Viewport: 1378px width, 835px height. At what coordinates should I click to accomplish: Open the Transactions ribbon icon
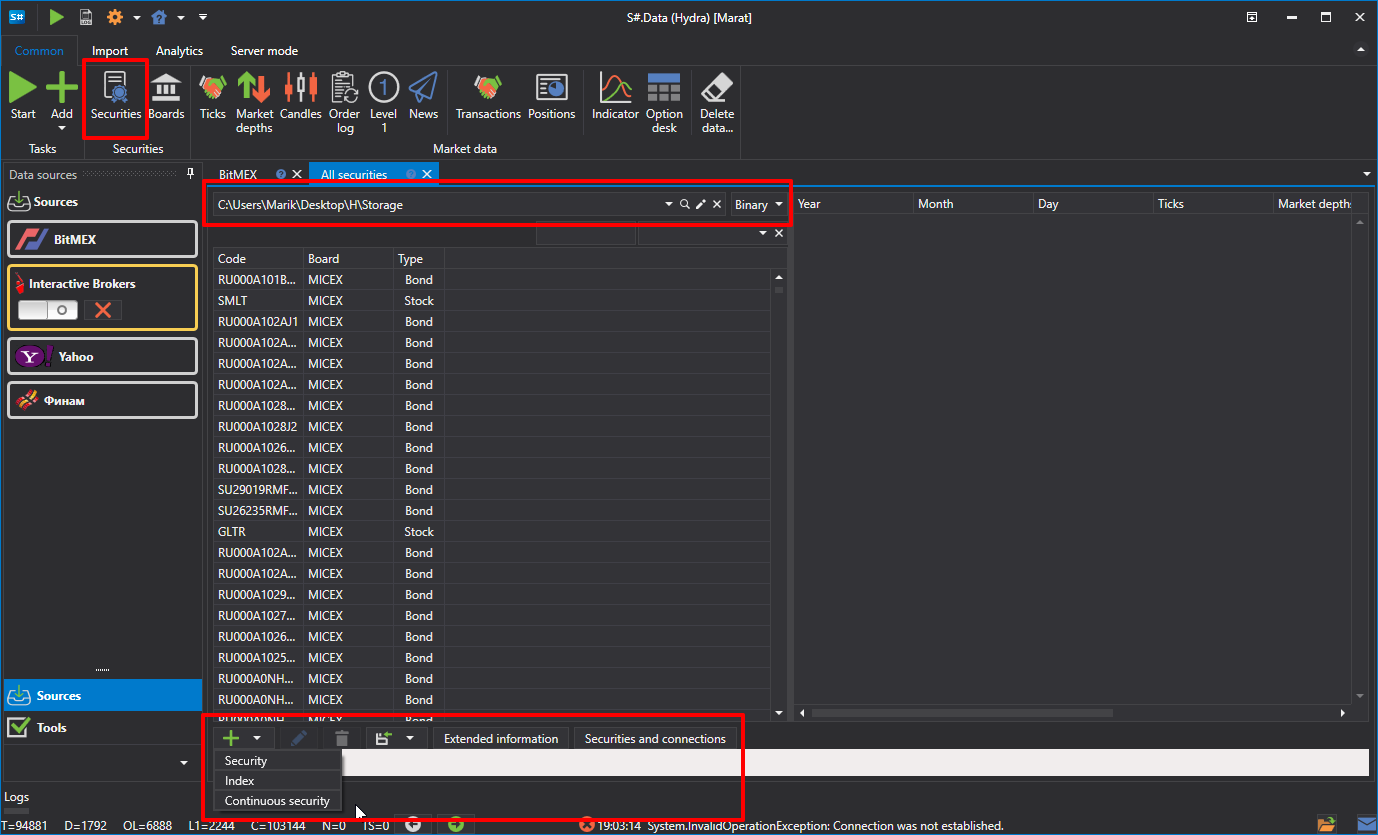coord(488,97)
